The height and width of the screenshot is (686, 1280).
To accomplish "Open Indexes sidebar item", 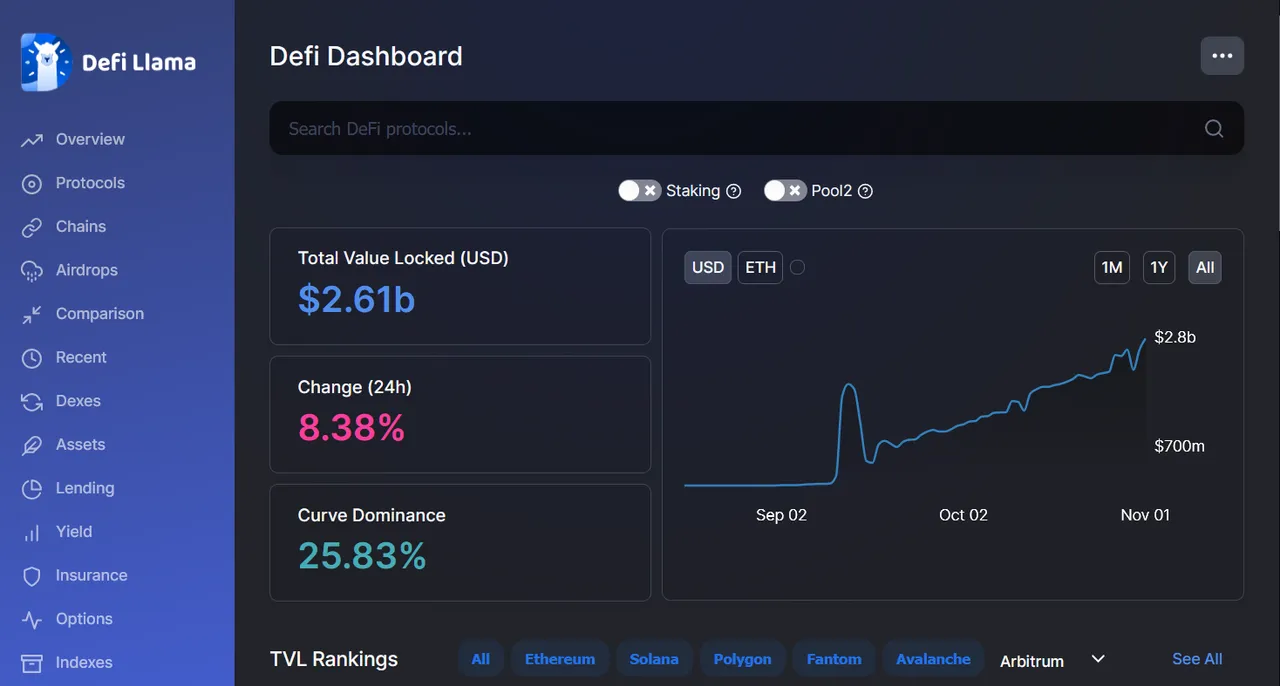I will (x=84, y=662).
